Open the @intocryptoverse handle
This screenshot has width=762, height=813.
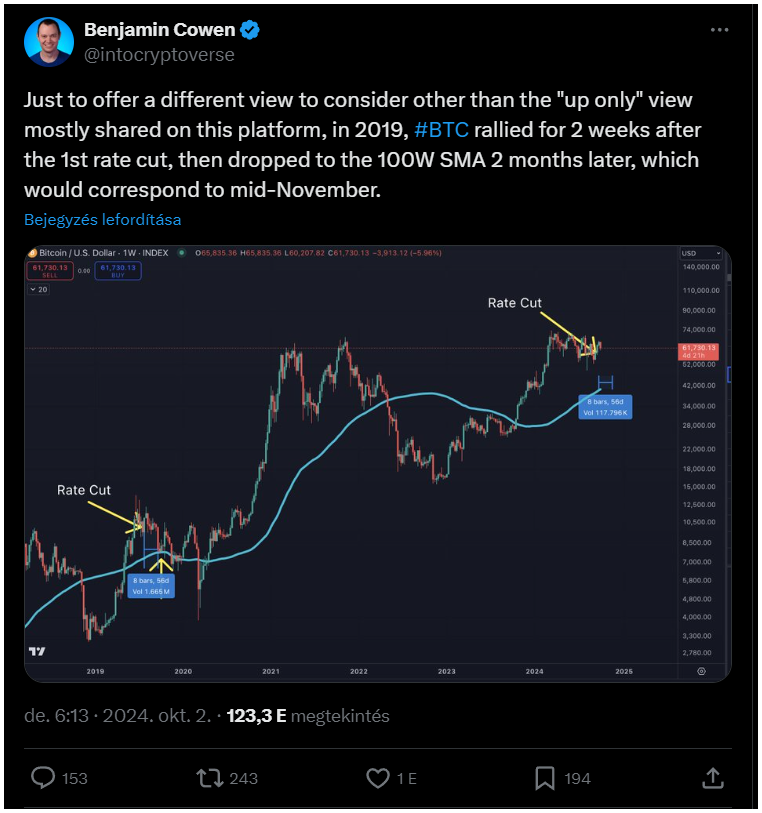159,54
